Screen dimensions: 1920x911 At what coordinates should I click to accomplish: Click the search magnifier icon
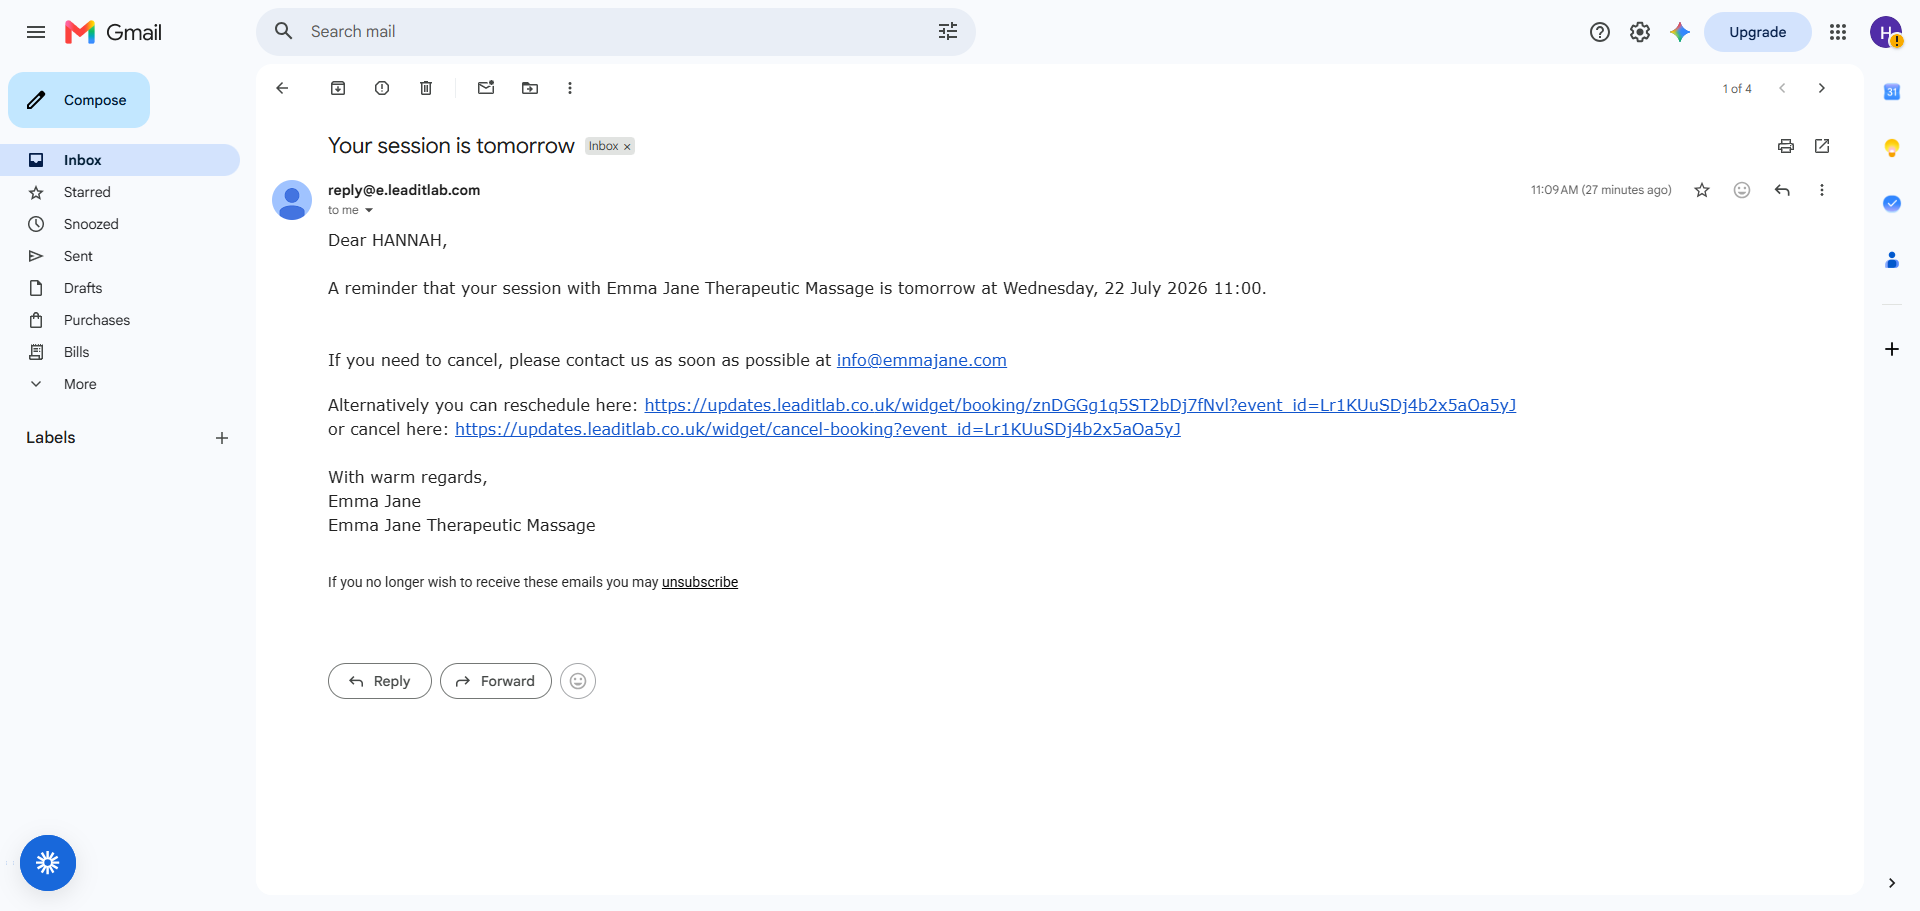coord(284,31)
